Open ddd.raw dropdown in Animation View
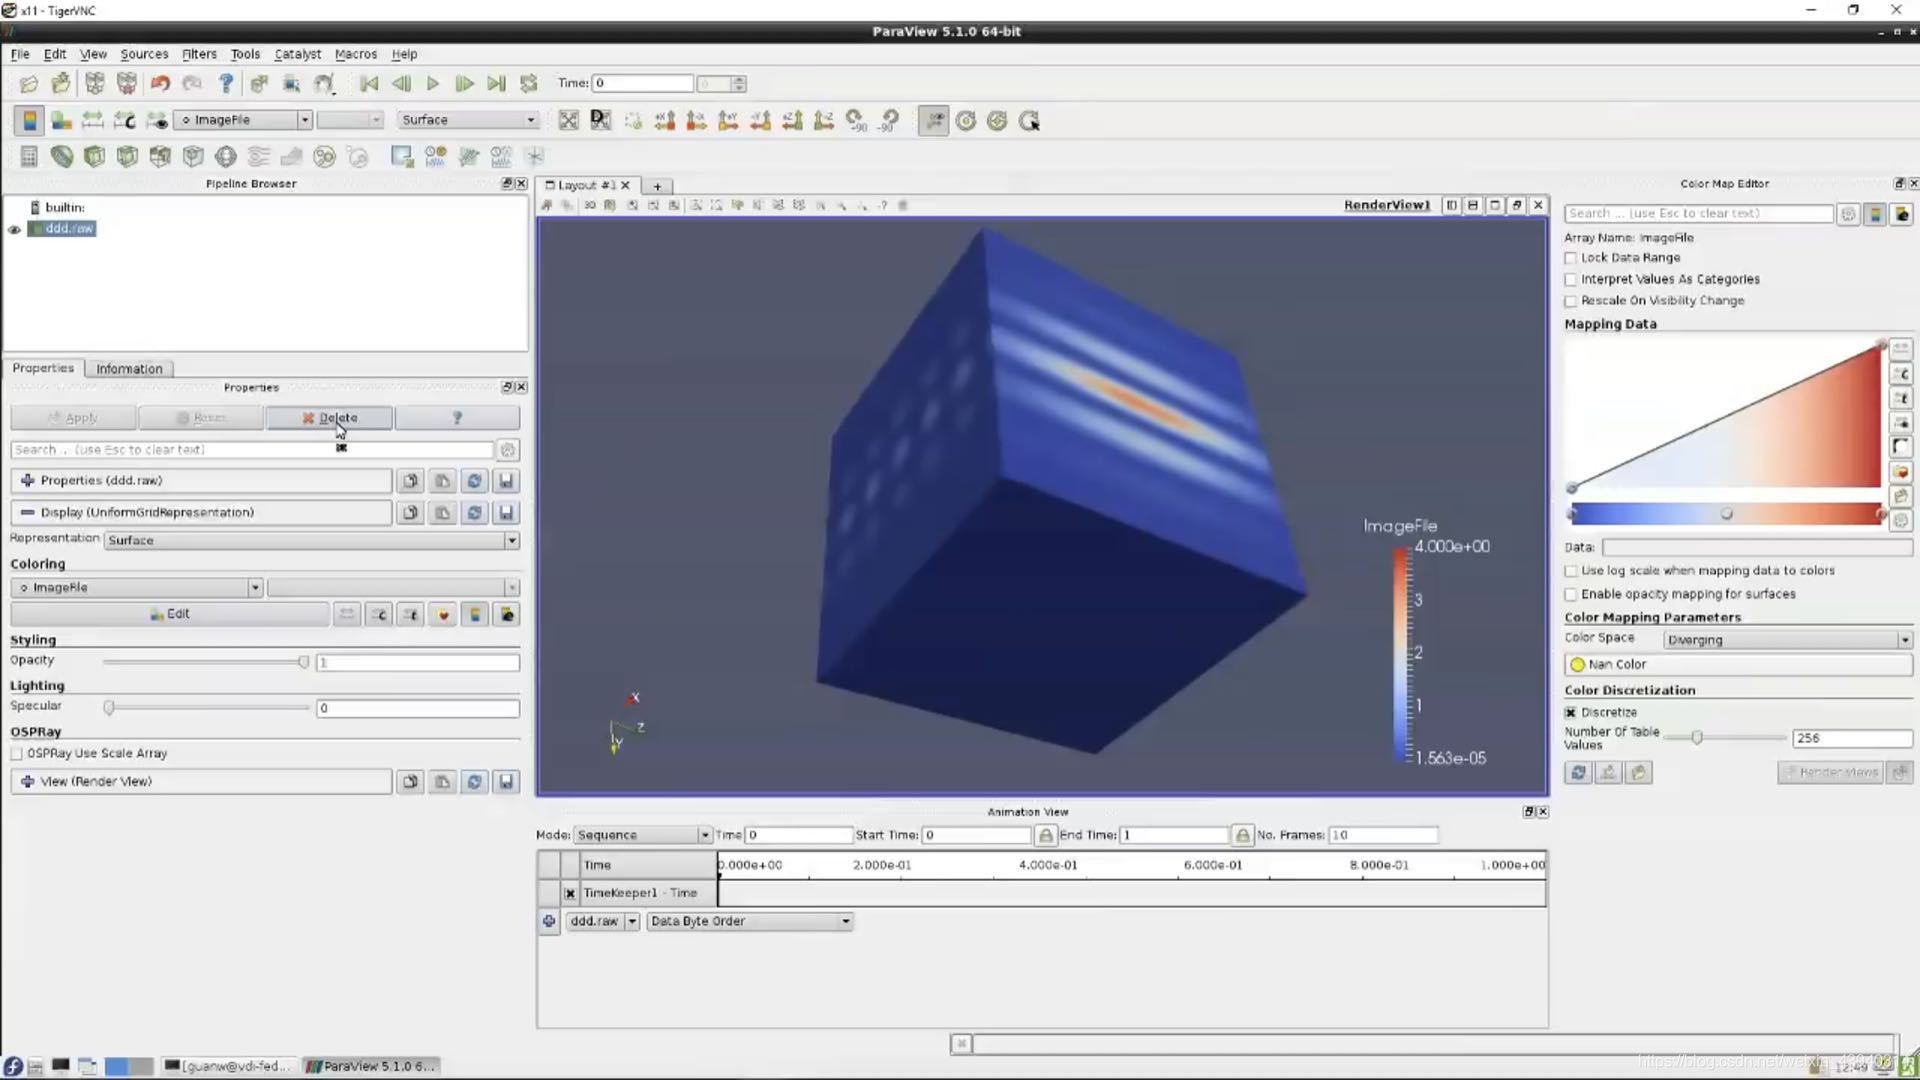 603,921
